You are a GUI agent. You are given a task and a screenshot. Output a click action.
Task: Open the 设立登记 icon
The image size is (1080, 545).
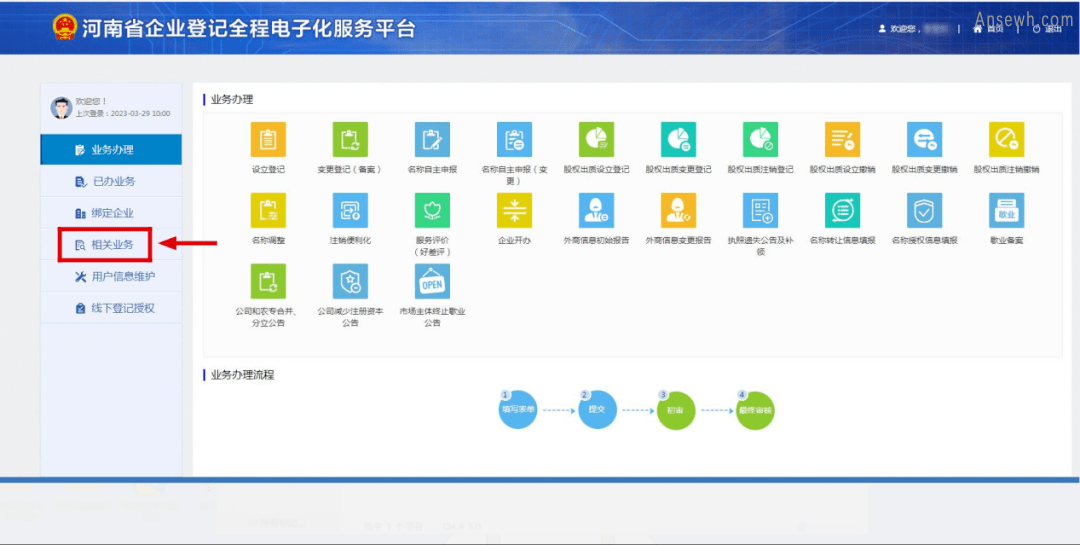268,140
